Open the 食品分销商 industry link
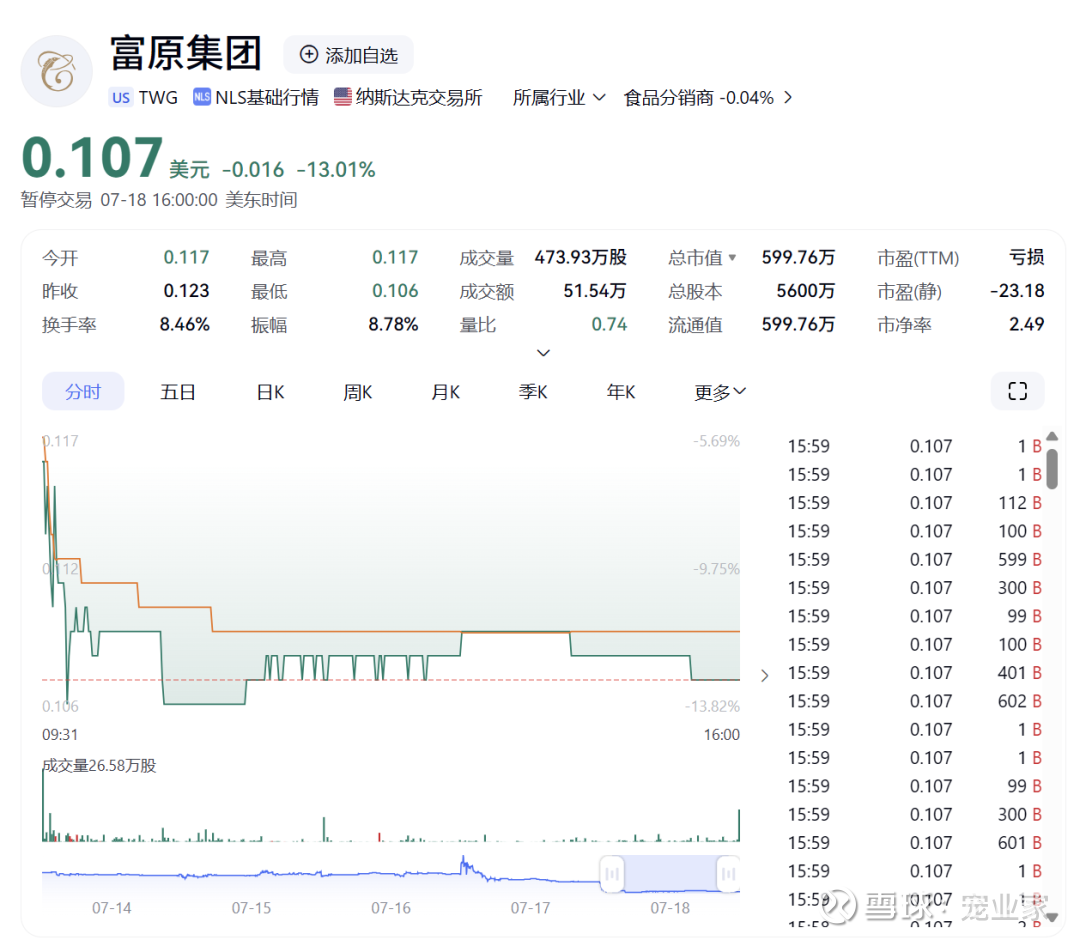 tap(698, 97)
